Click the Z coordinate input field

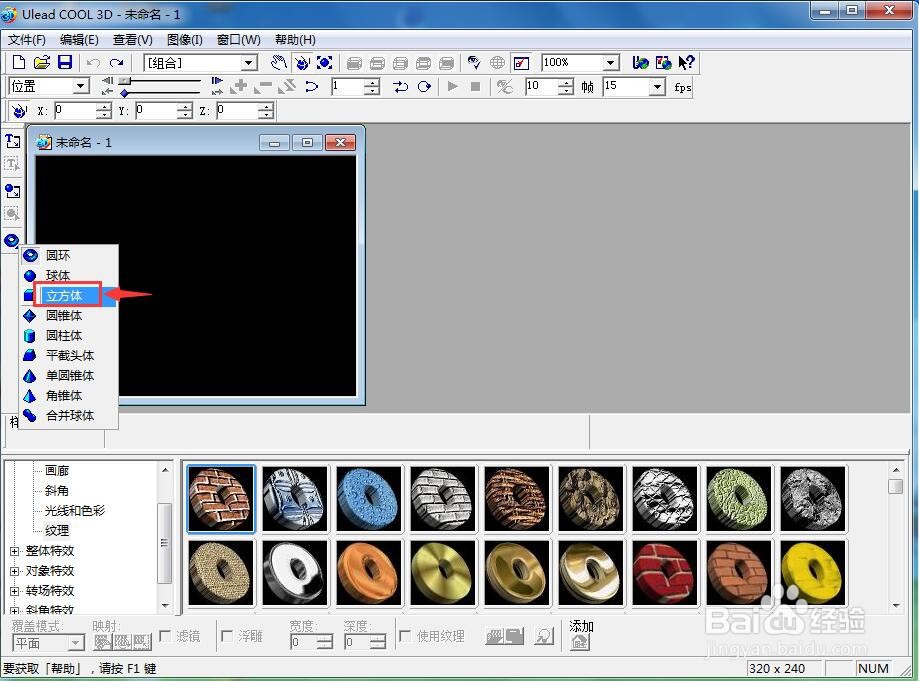point(237,110)
